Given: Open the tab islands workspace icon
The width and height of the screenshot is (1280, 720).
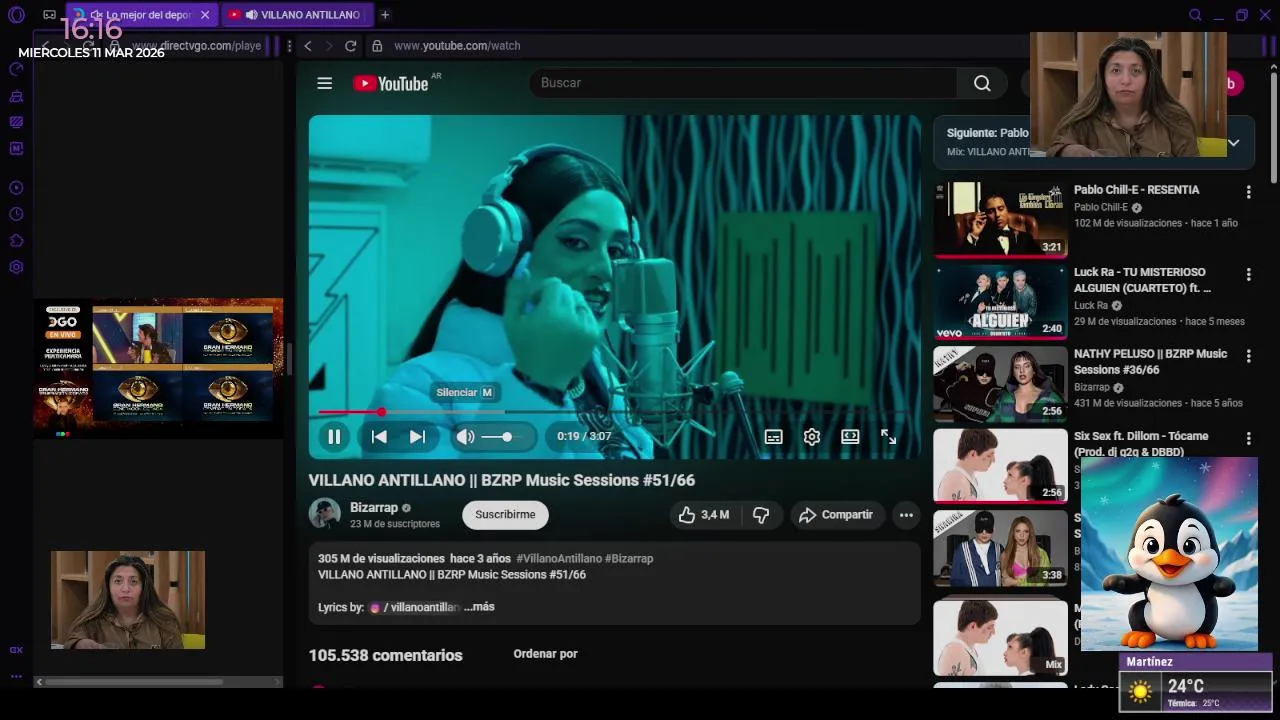Looking at the screenshot, I should pos(50,15).
